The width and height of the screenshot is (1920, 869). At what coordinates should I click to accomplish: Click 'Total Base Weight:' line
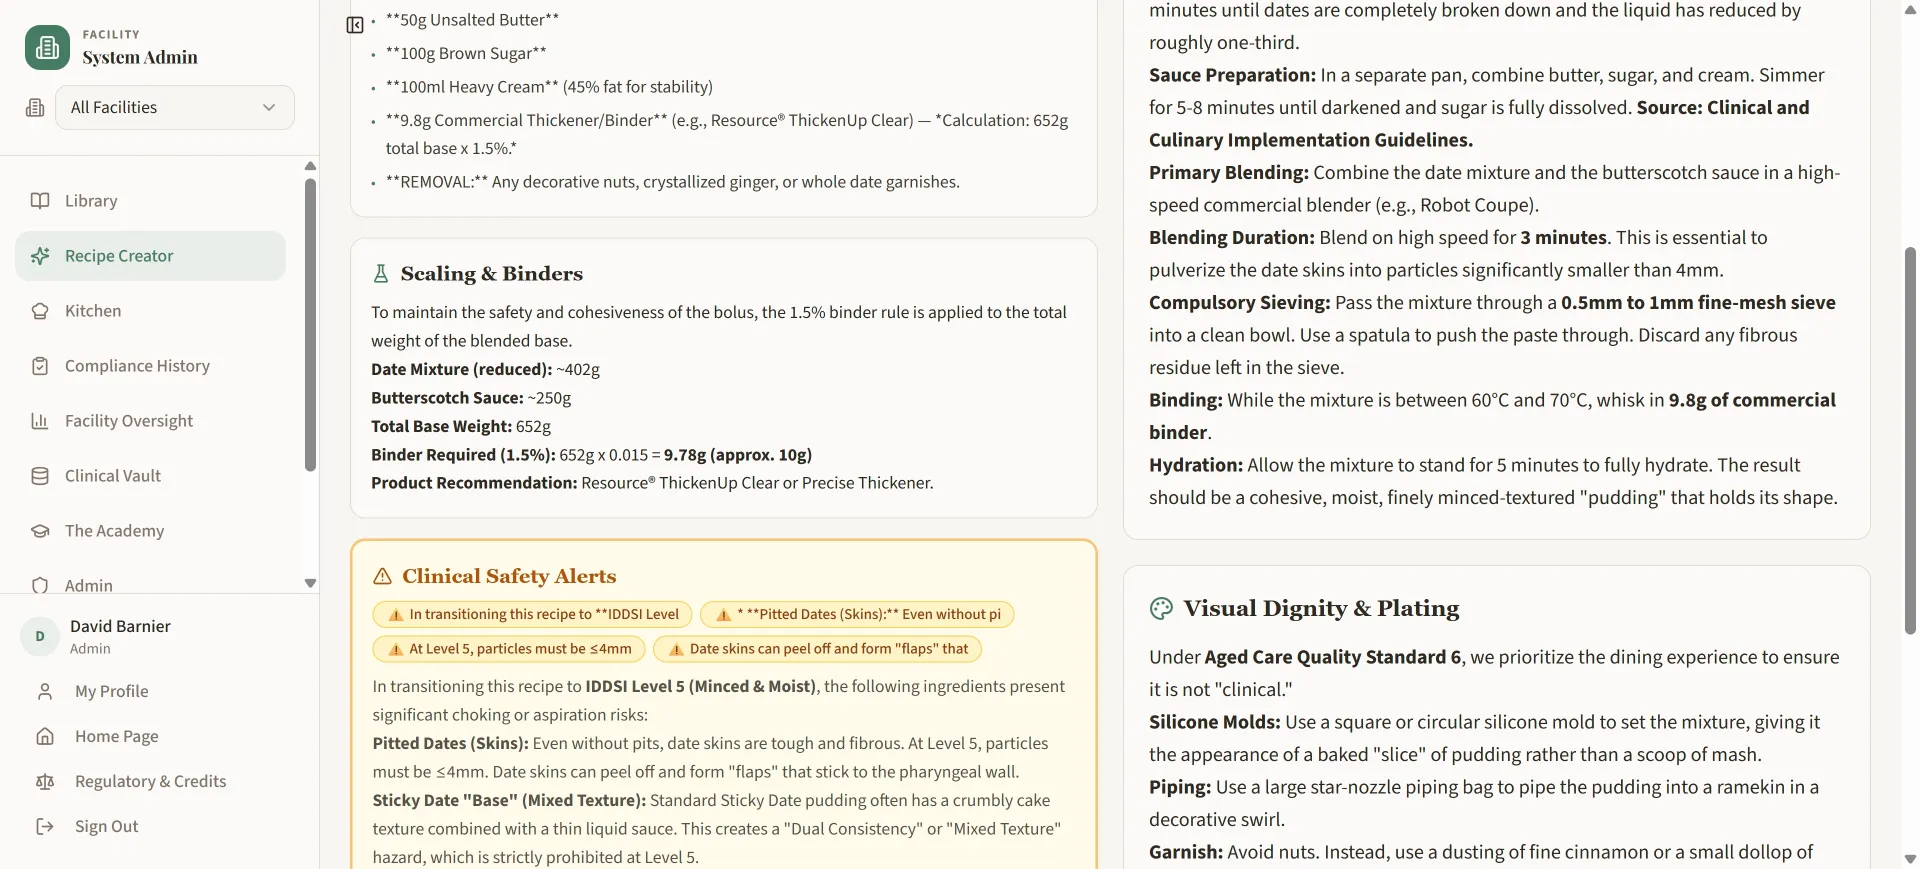point(461,426)
